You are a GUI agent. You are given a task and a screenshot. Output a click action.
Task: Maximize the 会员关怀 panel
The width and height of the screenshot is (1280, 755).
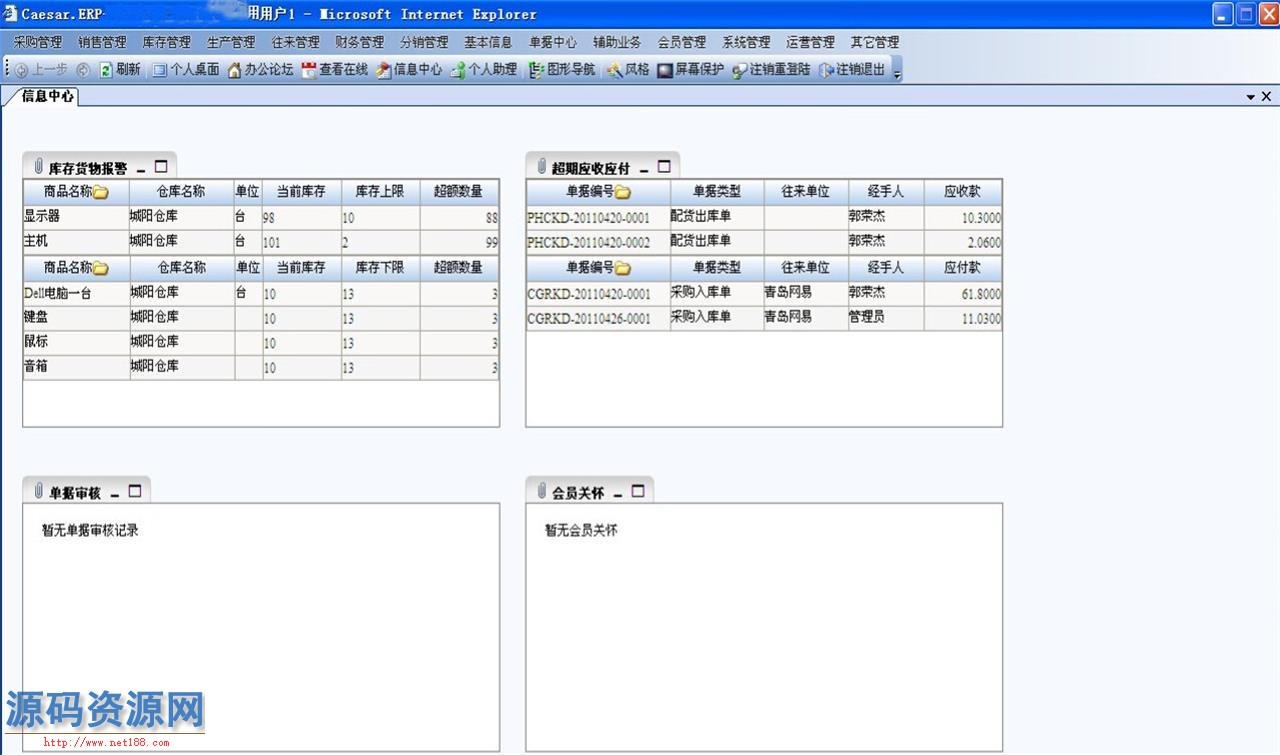[x=638, y=491]
